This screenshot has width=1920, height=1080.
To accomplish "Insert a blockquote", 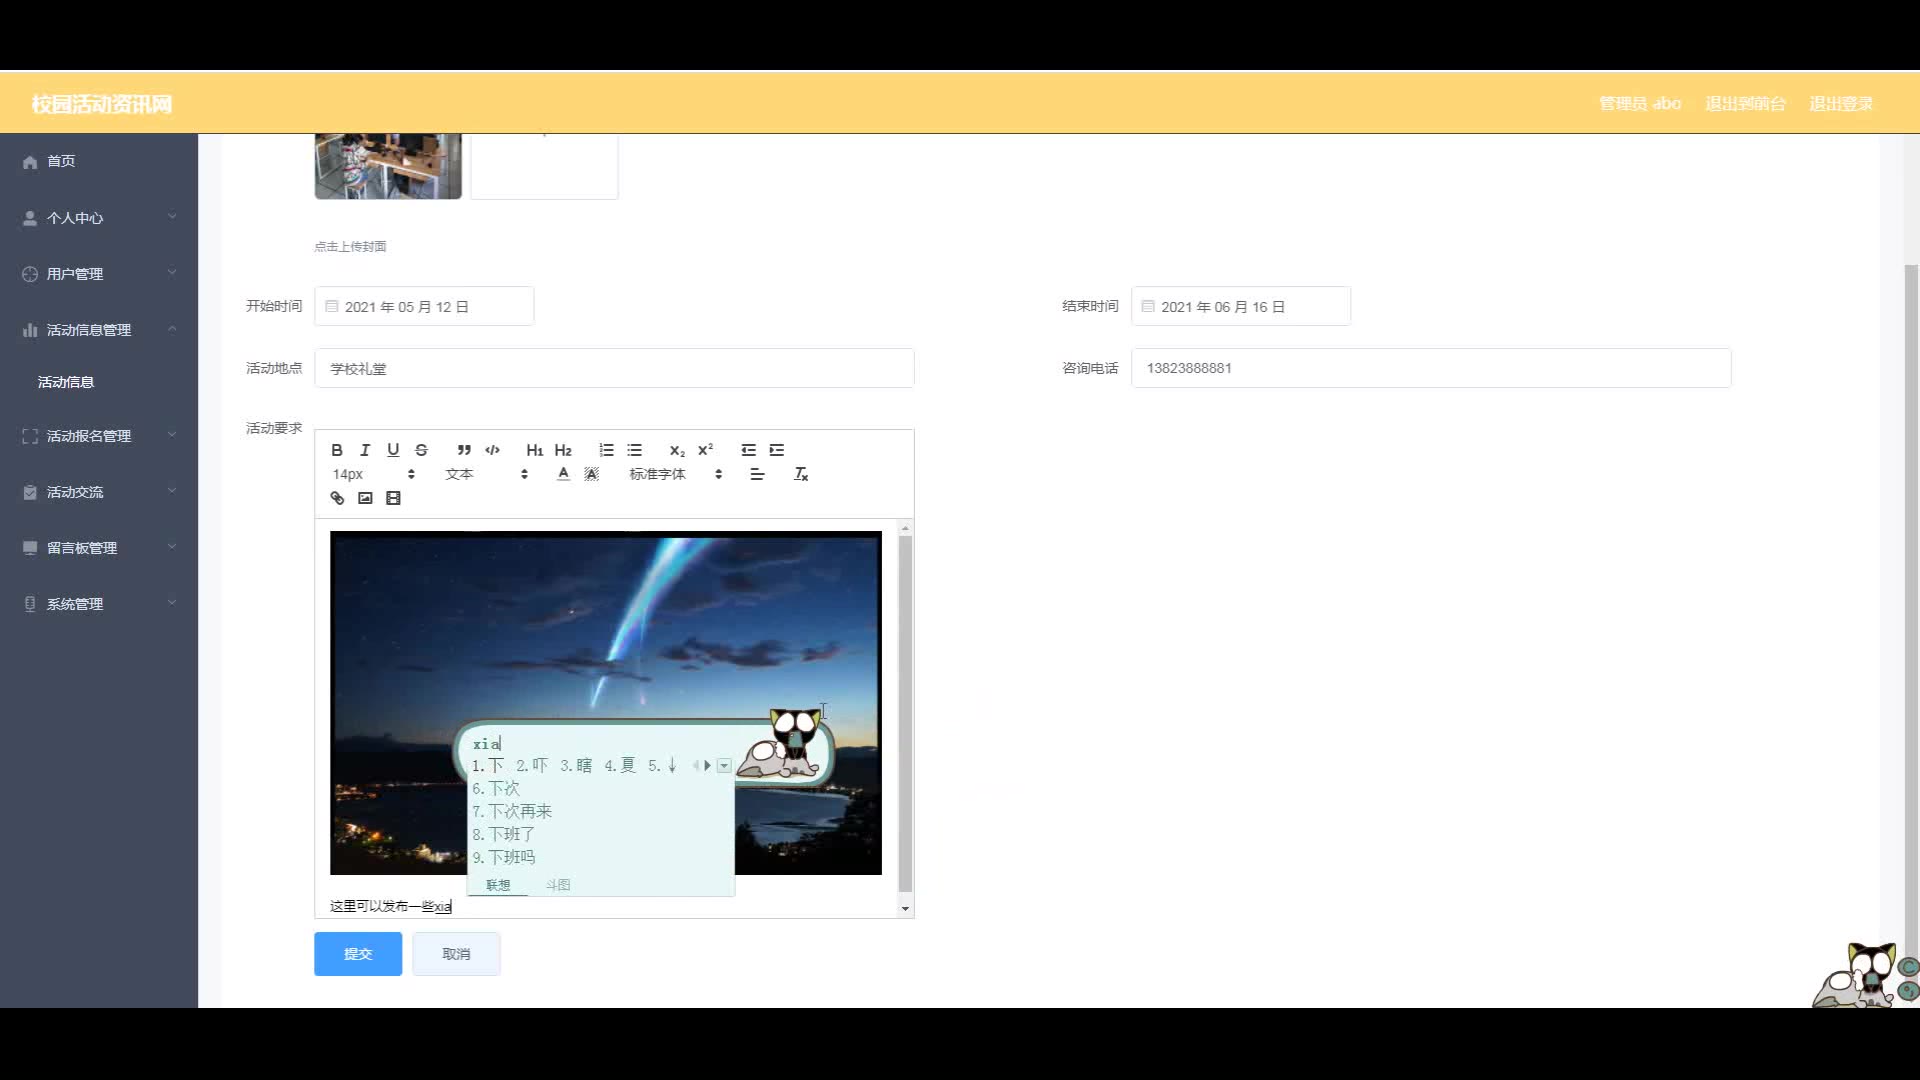I will pyautogui.click(x=464, y=450).
